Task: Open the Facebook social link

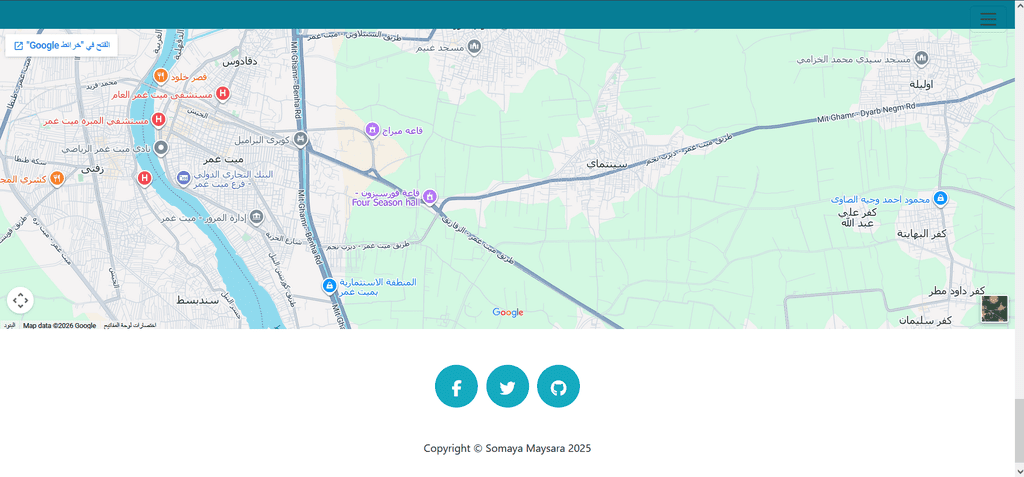Action: point(456,386)
